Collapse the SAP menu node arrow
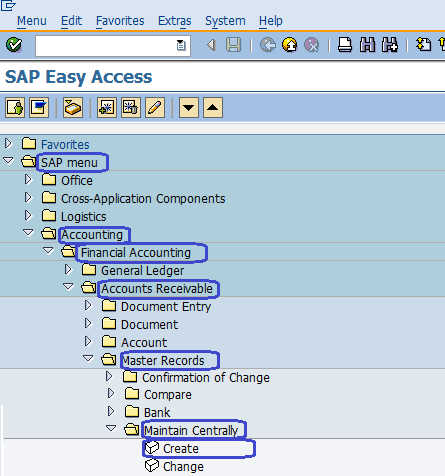This screenshot has width=445, height=476. pyautogui.click(x=8, y=161)
